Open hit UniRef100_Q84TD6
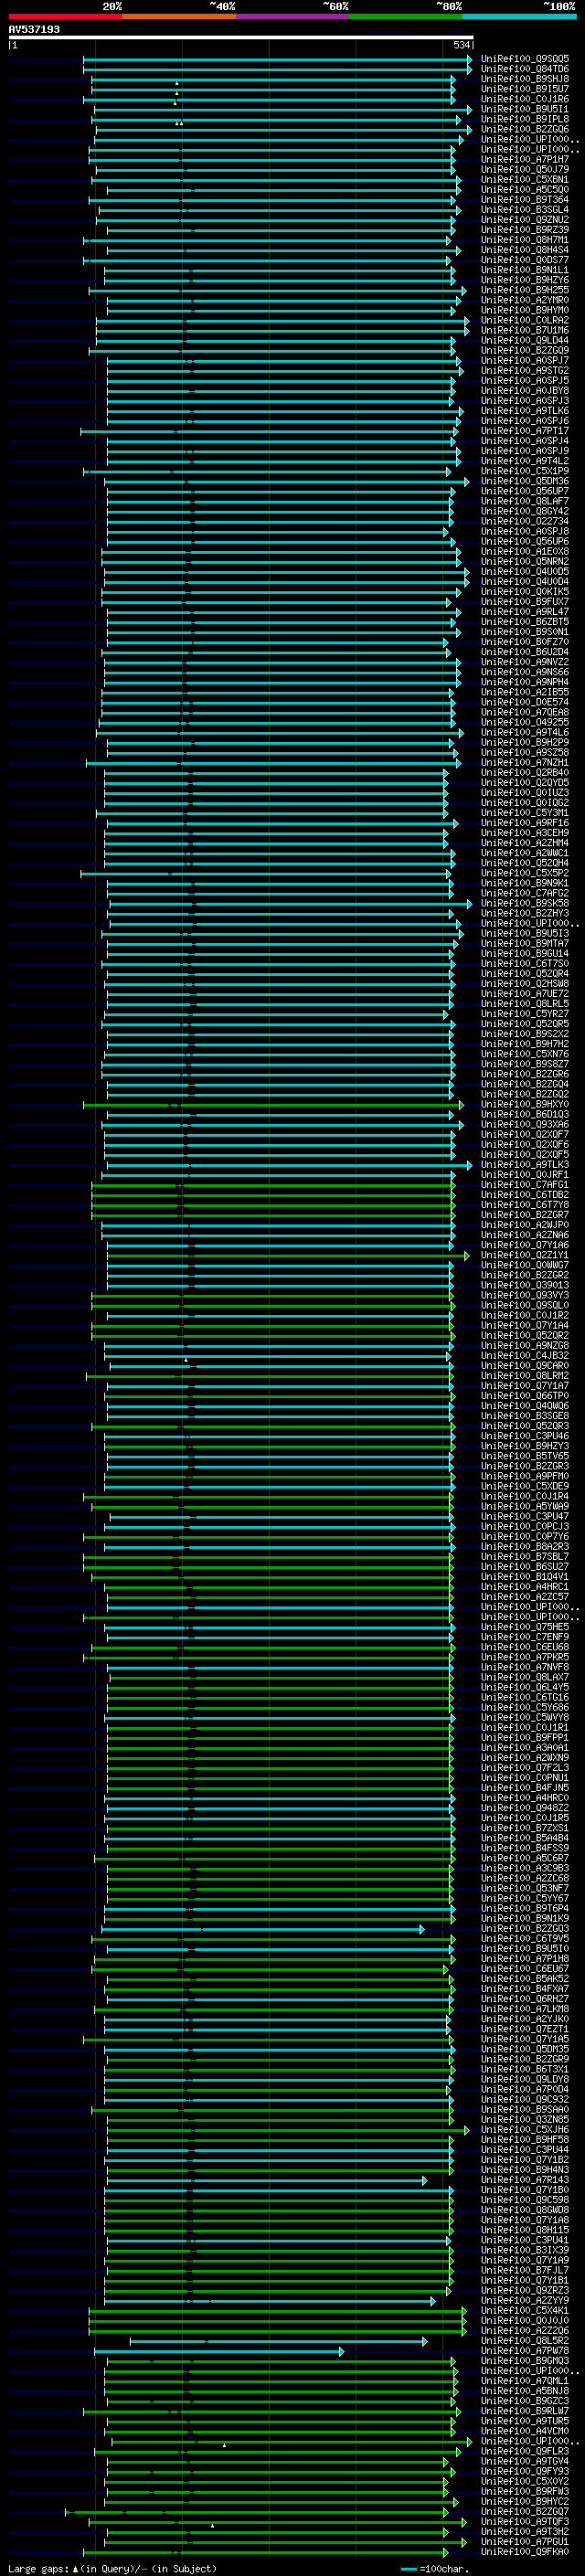 (x=525, y=69)
